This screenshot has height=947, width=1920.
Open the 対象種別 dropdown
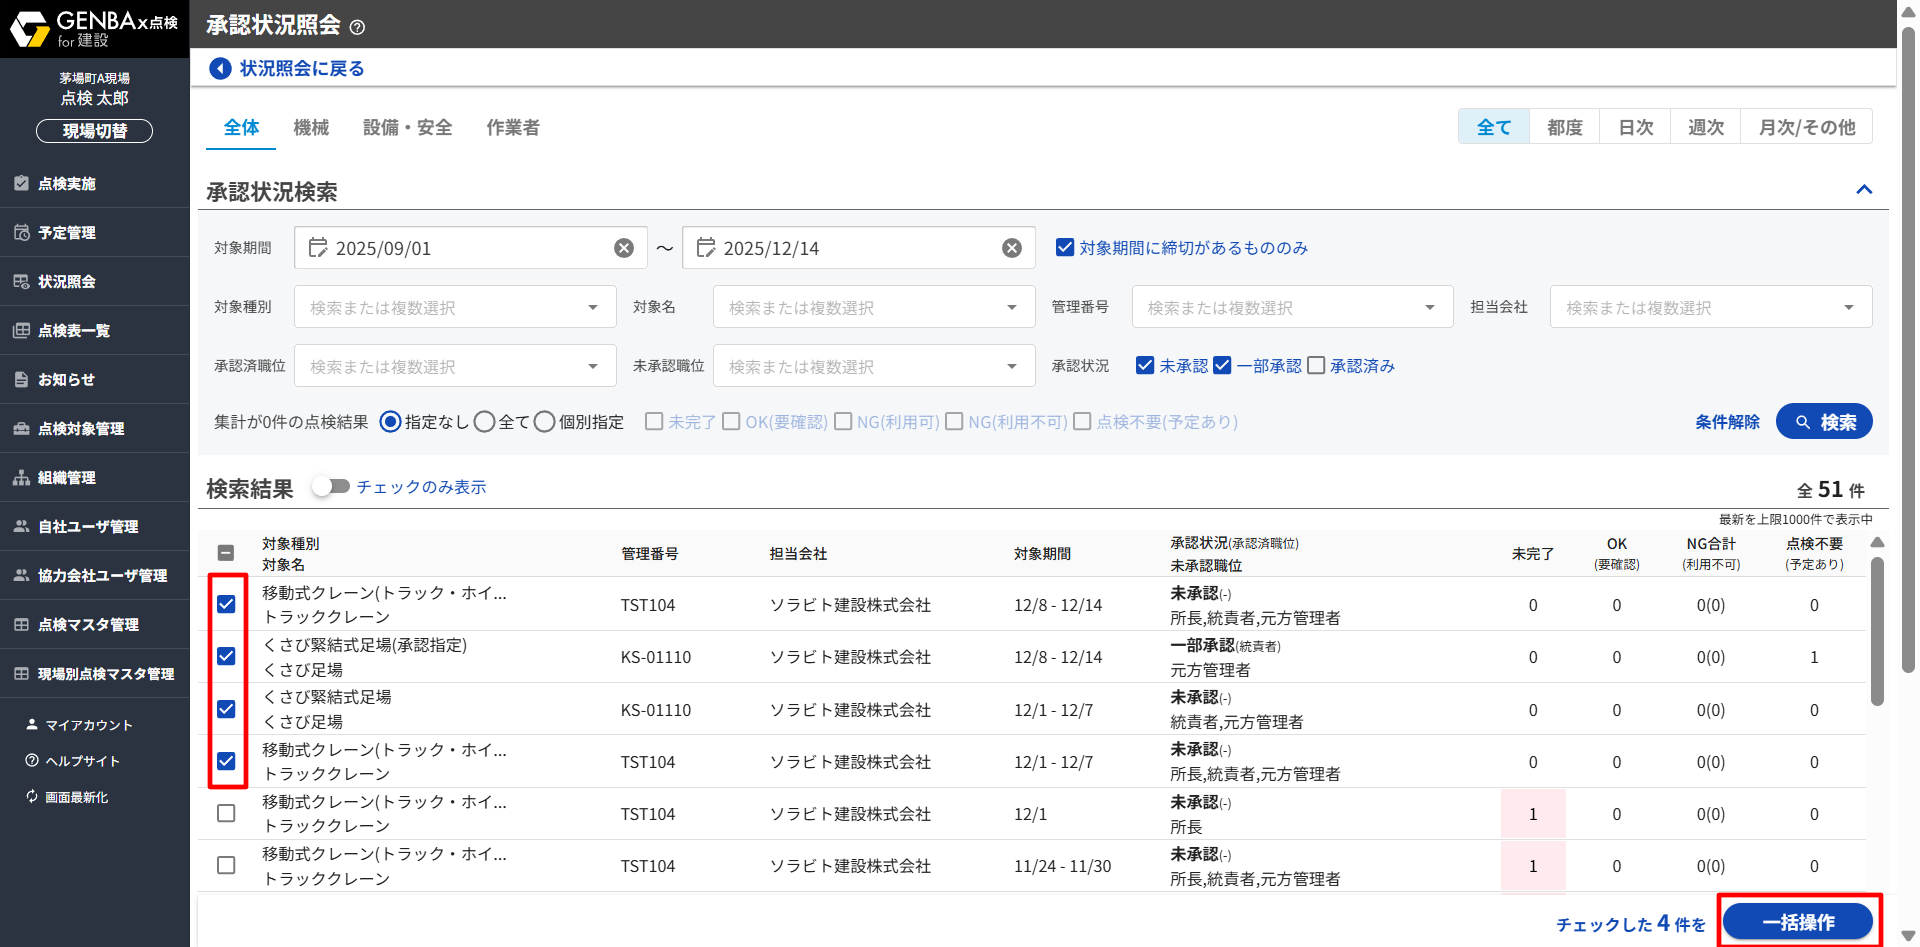tap(455, 308)
